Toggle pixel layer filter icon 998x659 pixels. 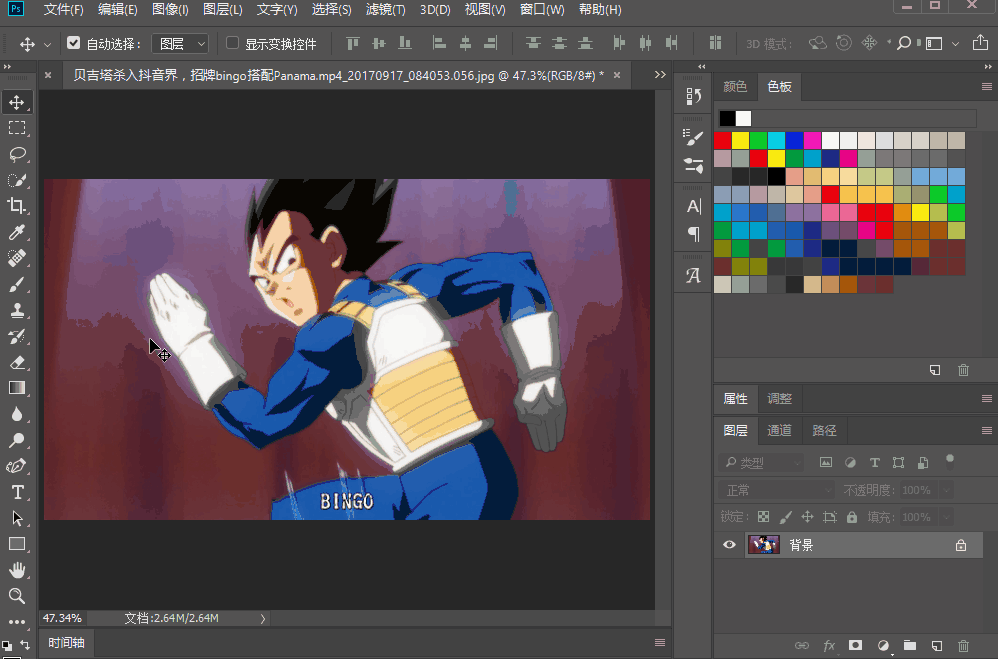(826, 462)
